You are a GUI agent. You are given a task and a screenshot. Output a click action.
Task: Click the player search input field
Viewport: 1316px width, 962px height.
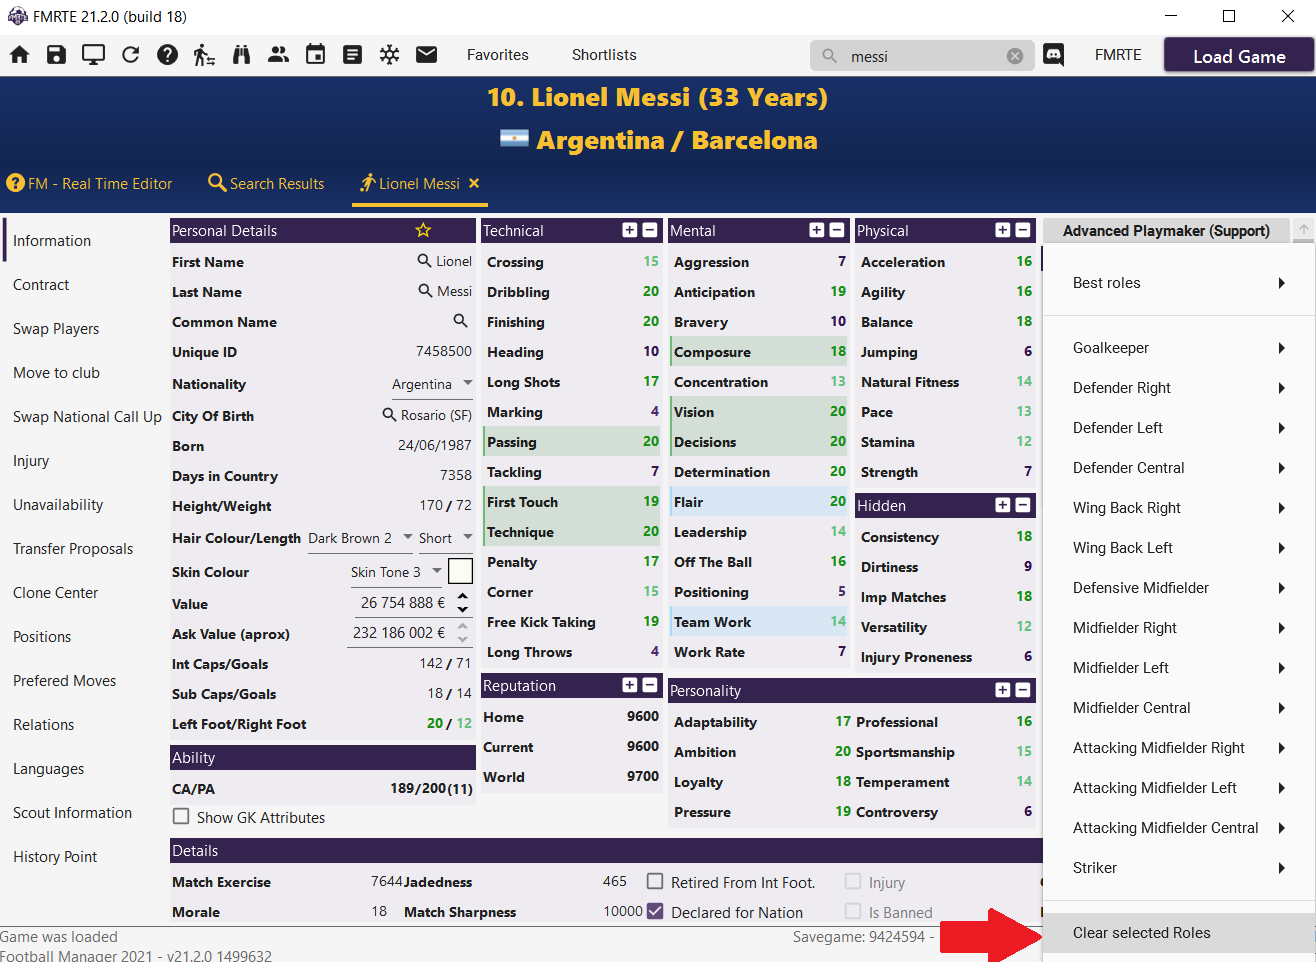(920, 56)
